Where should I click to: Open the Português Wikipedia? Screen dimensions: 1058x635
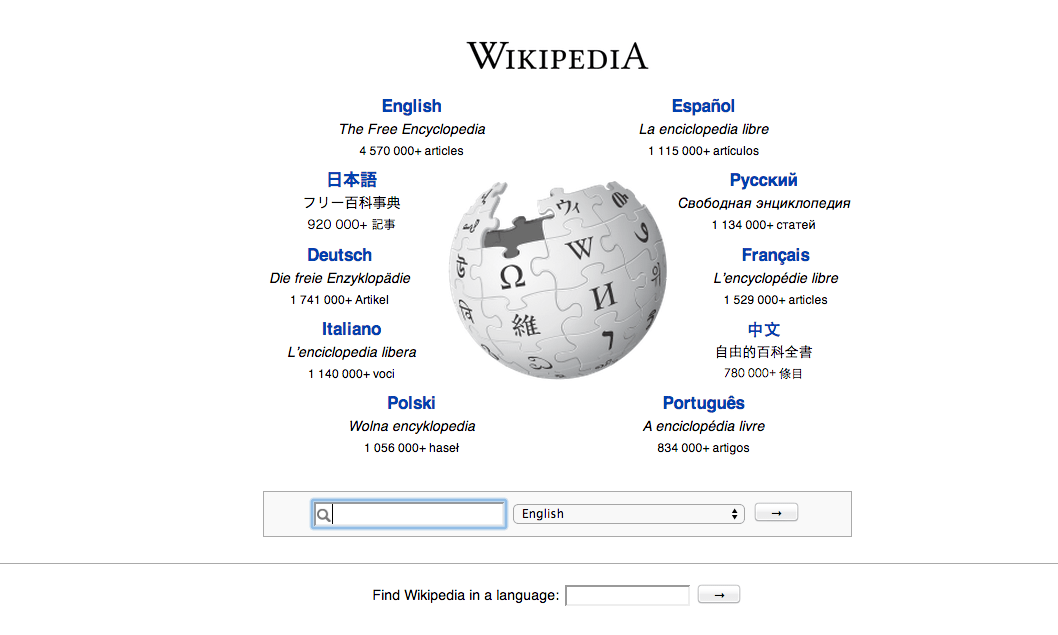(703, 403)
